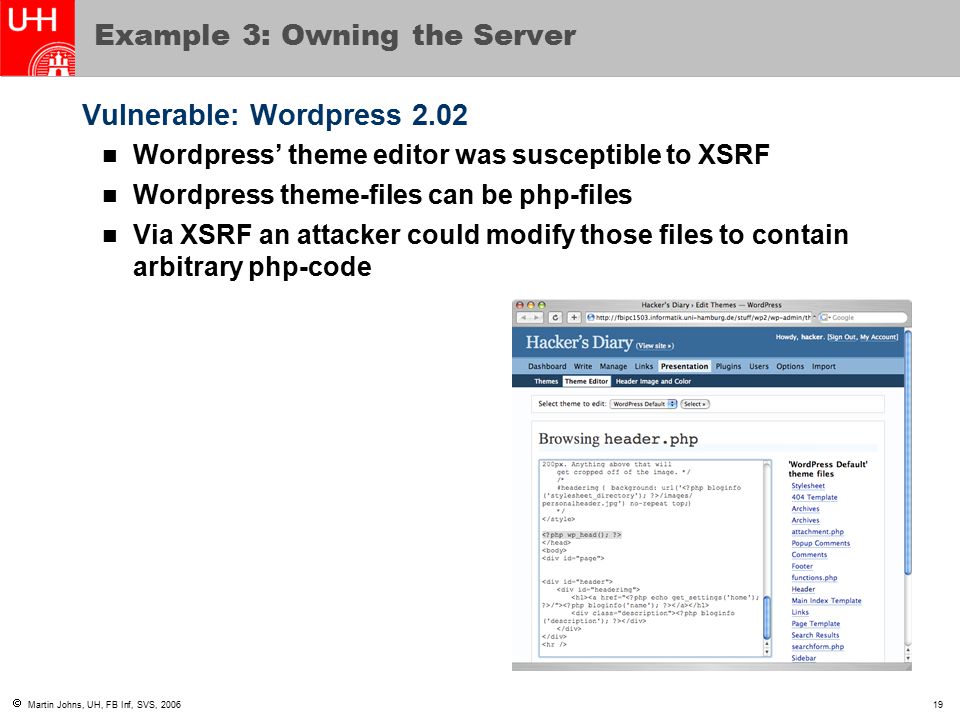The width and height of the screenshot is (960, 720).
Task: Click the Sign Out link
Action: coord(842,337)
